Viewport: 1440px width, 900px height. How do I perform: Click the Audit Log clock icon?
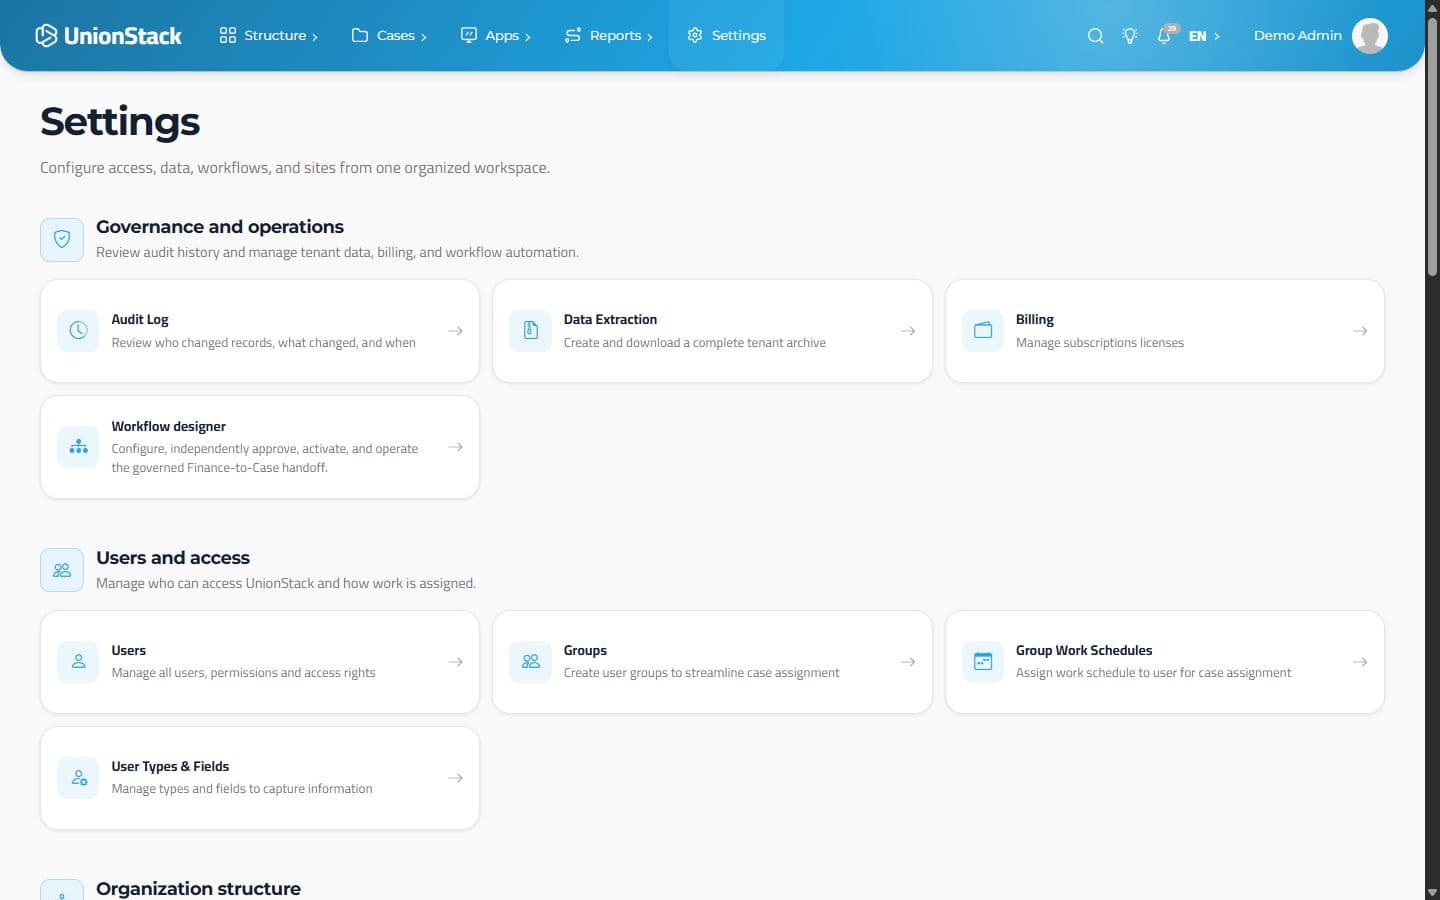click(78, 331)
